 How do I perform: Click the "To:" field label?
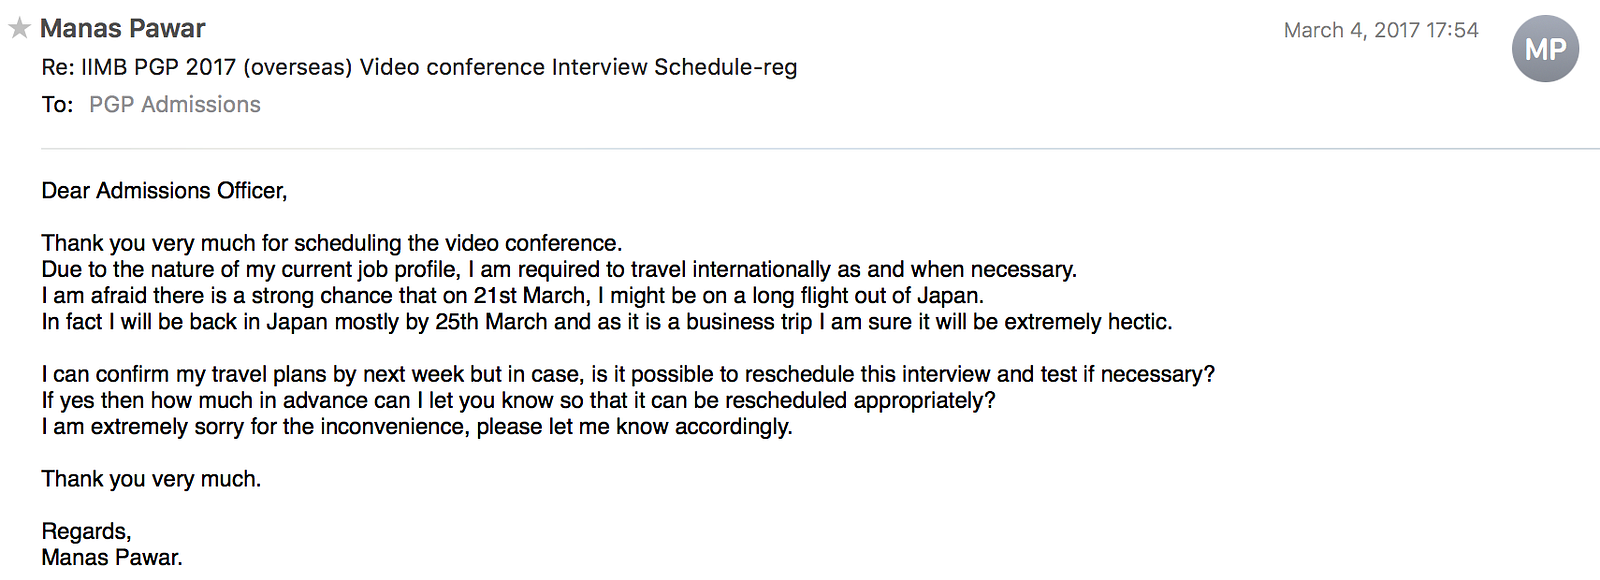click(x=57, y=104)
